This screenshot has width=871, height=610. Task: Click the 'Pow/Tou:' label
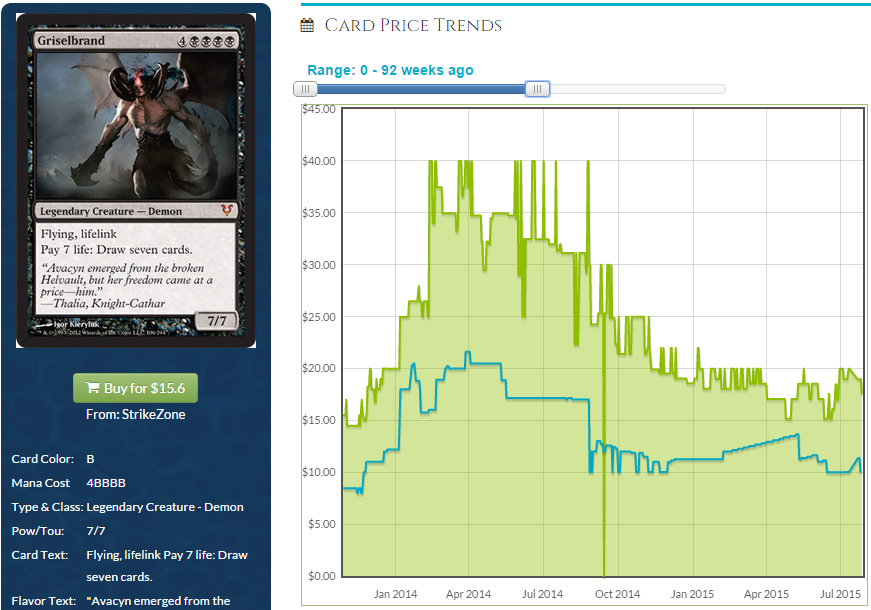tap(38, 531)
